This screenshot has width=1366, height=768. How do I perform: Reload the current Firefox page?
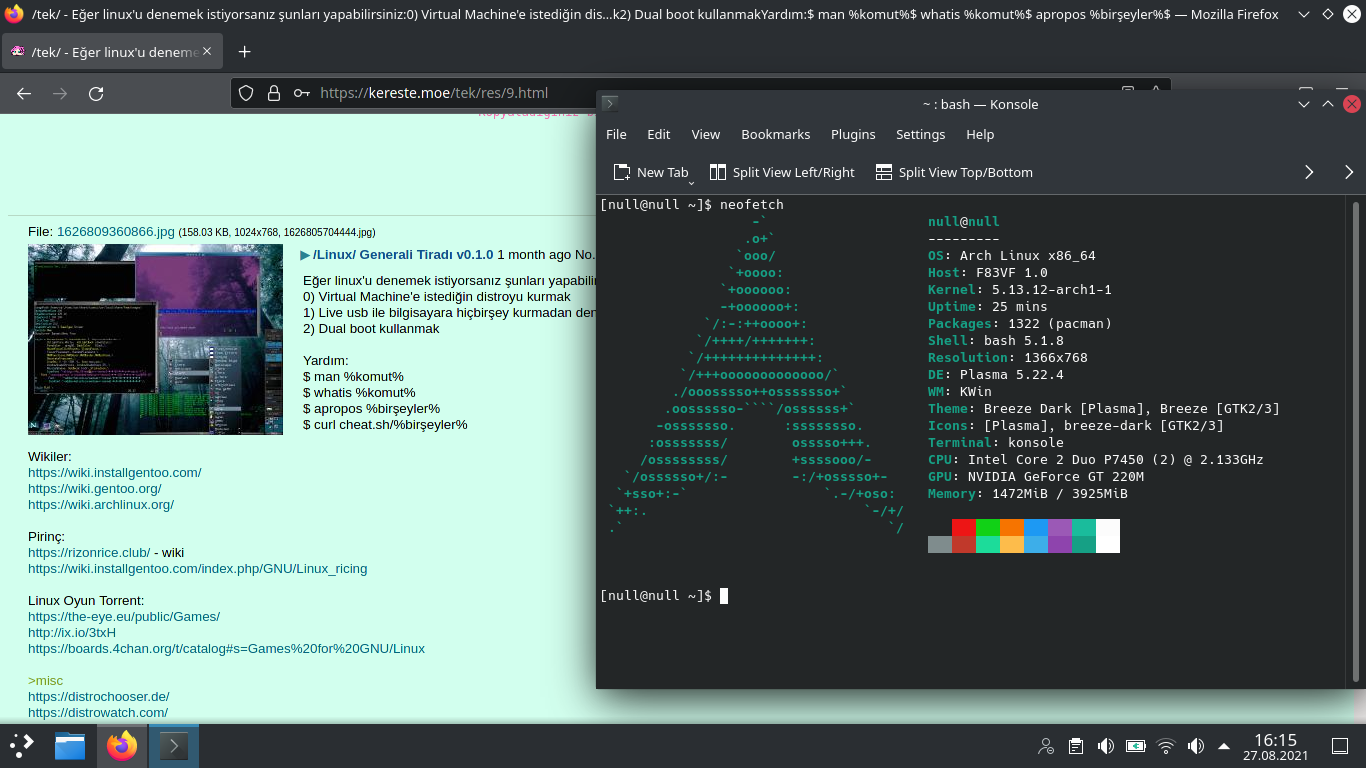point(96,93)
